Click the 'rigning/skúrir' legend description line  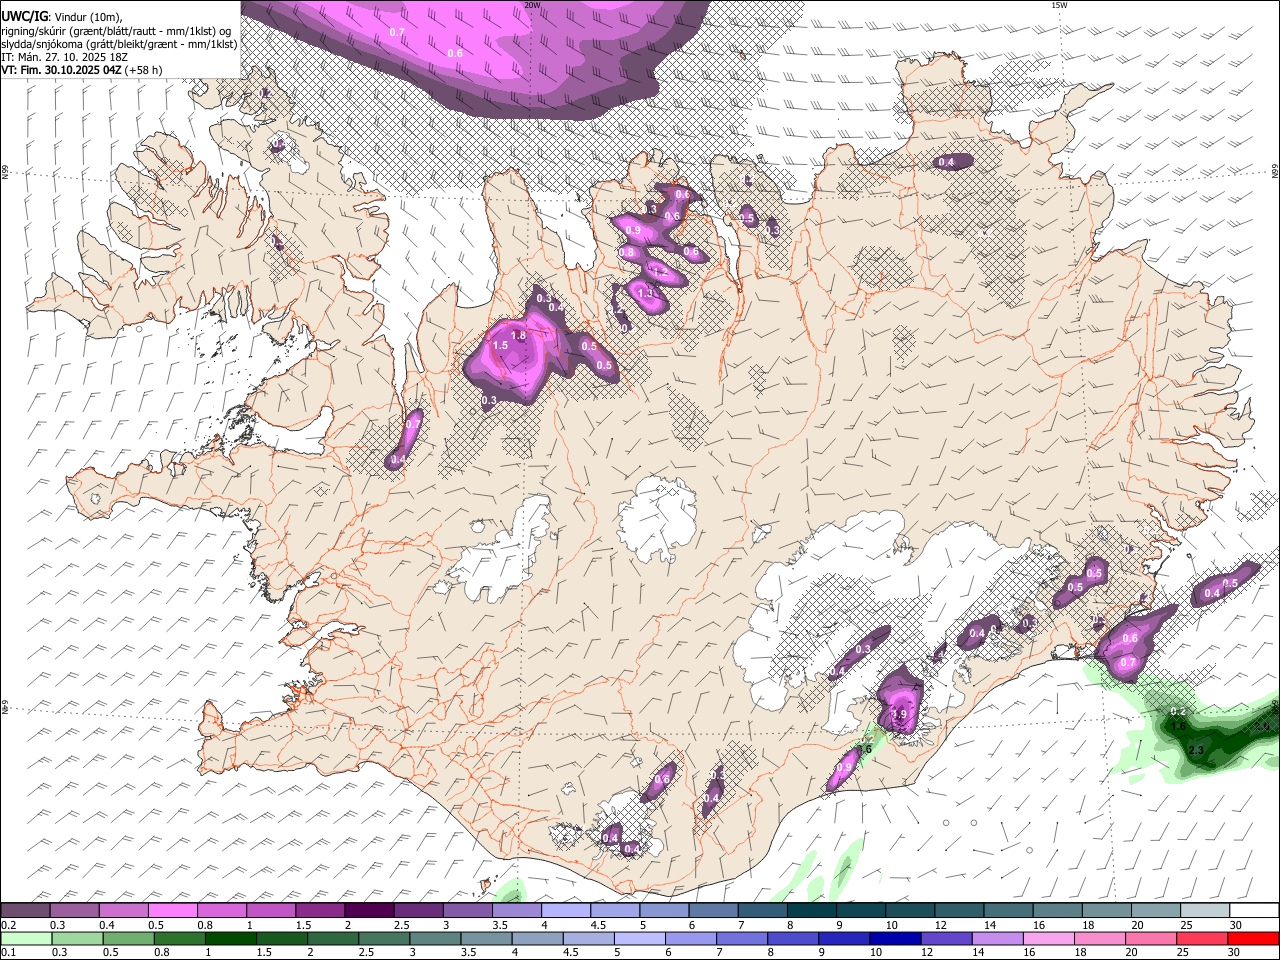[x=117, y=31]
